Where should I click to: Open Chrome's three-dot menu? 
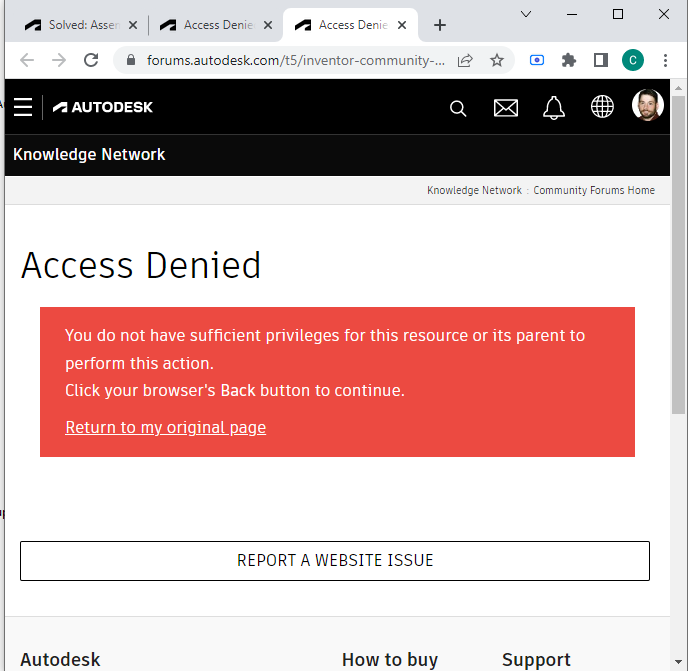(x=665, y=60)
